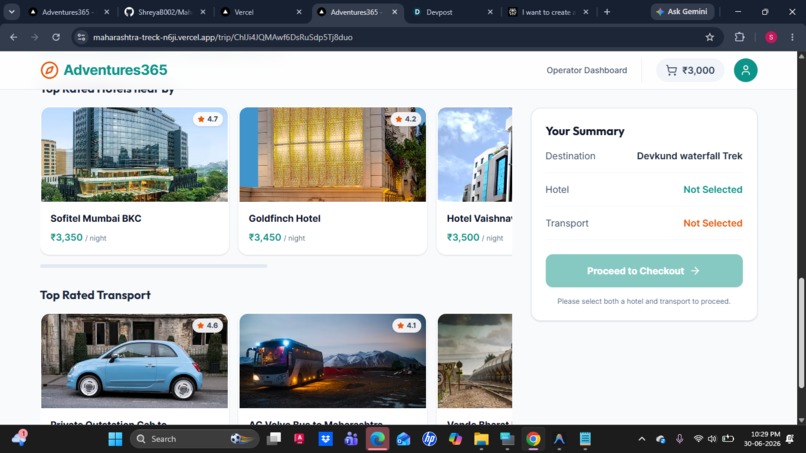Open the tab search dropdown arrow
806x453 pixels.
click(11, 11)
